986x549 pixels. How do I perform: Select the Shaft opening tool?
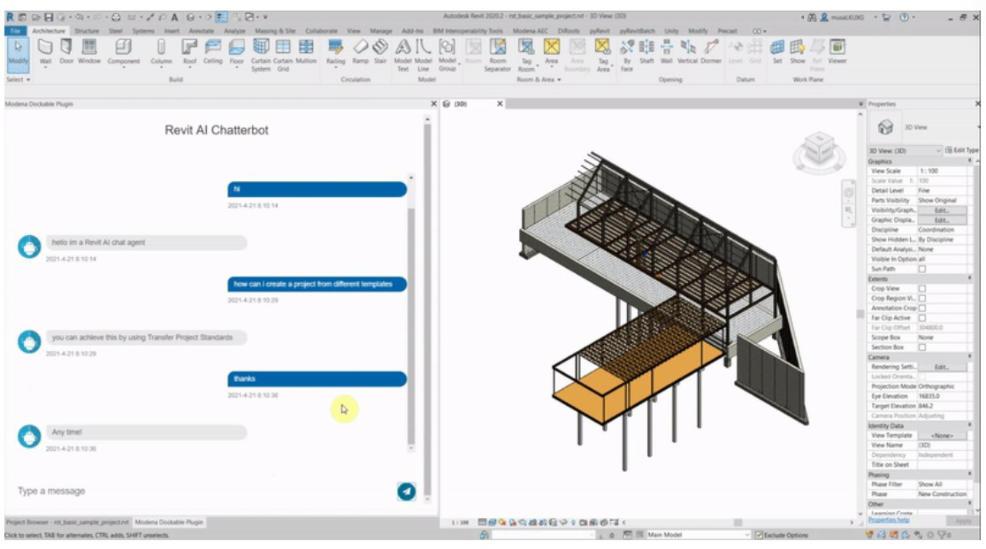pos(646,52)
